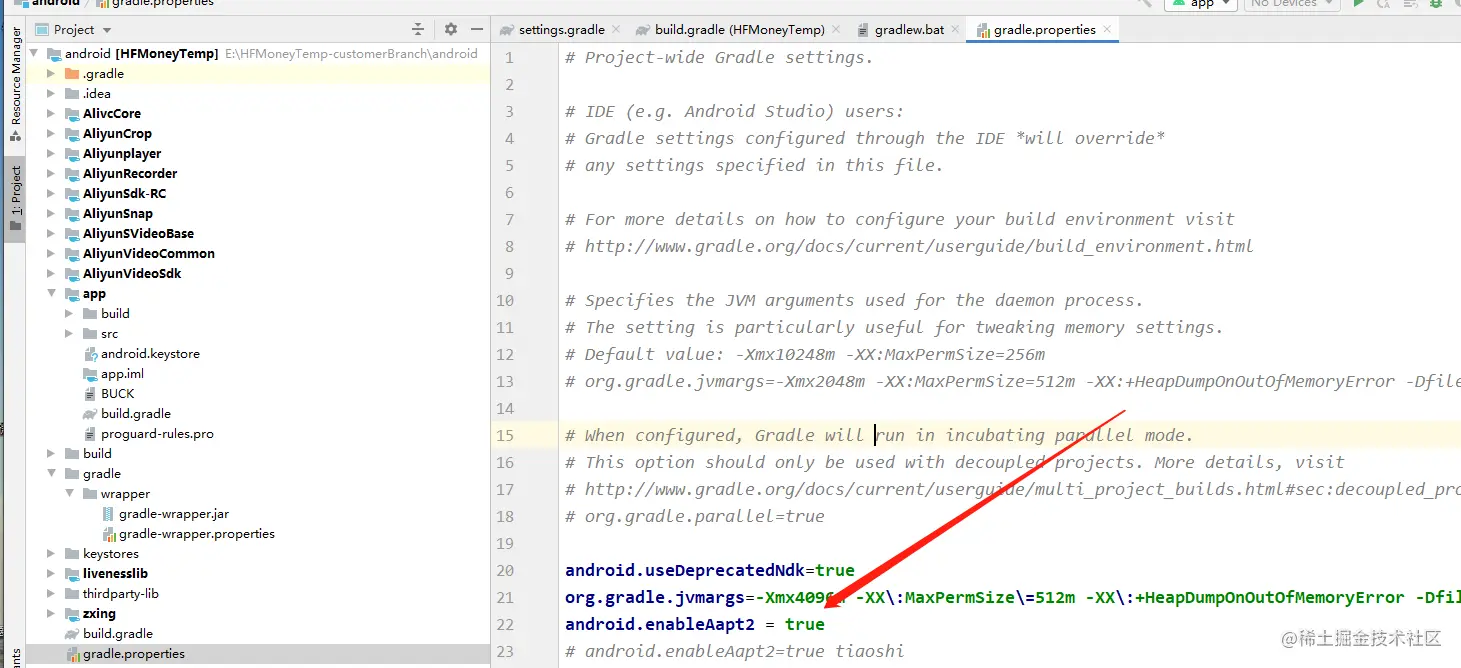Click the settings.gradle tab elephant icon

click(507, 30)
